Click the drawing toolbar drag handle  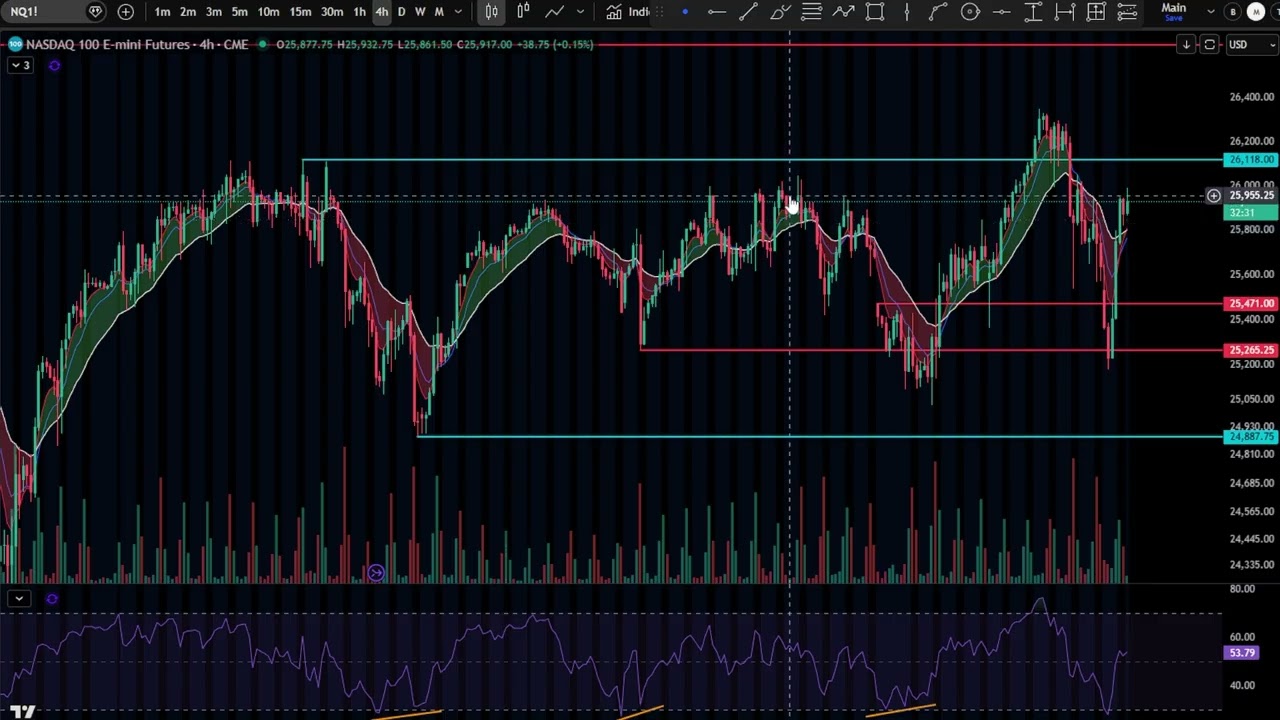tap(661, 12)
